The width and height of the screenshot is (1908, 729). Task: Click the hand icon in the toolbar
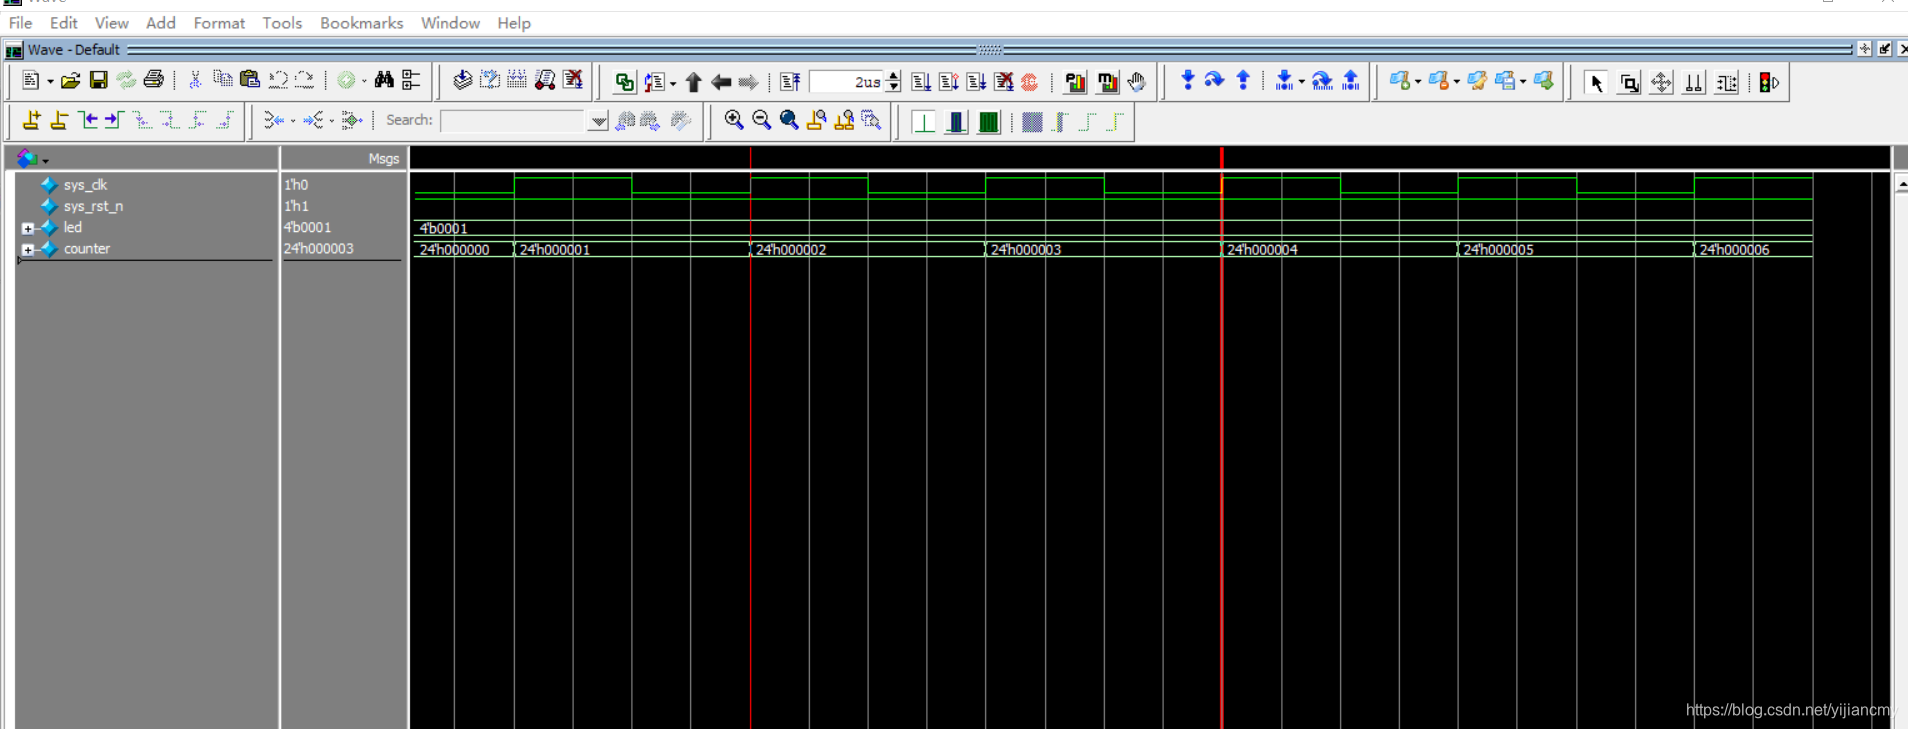(1137, 82)
